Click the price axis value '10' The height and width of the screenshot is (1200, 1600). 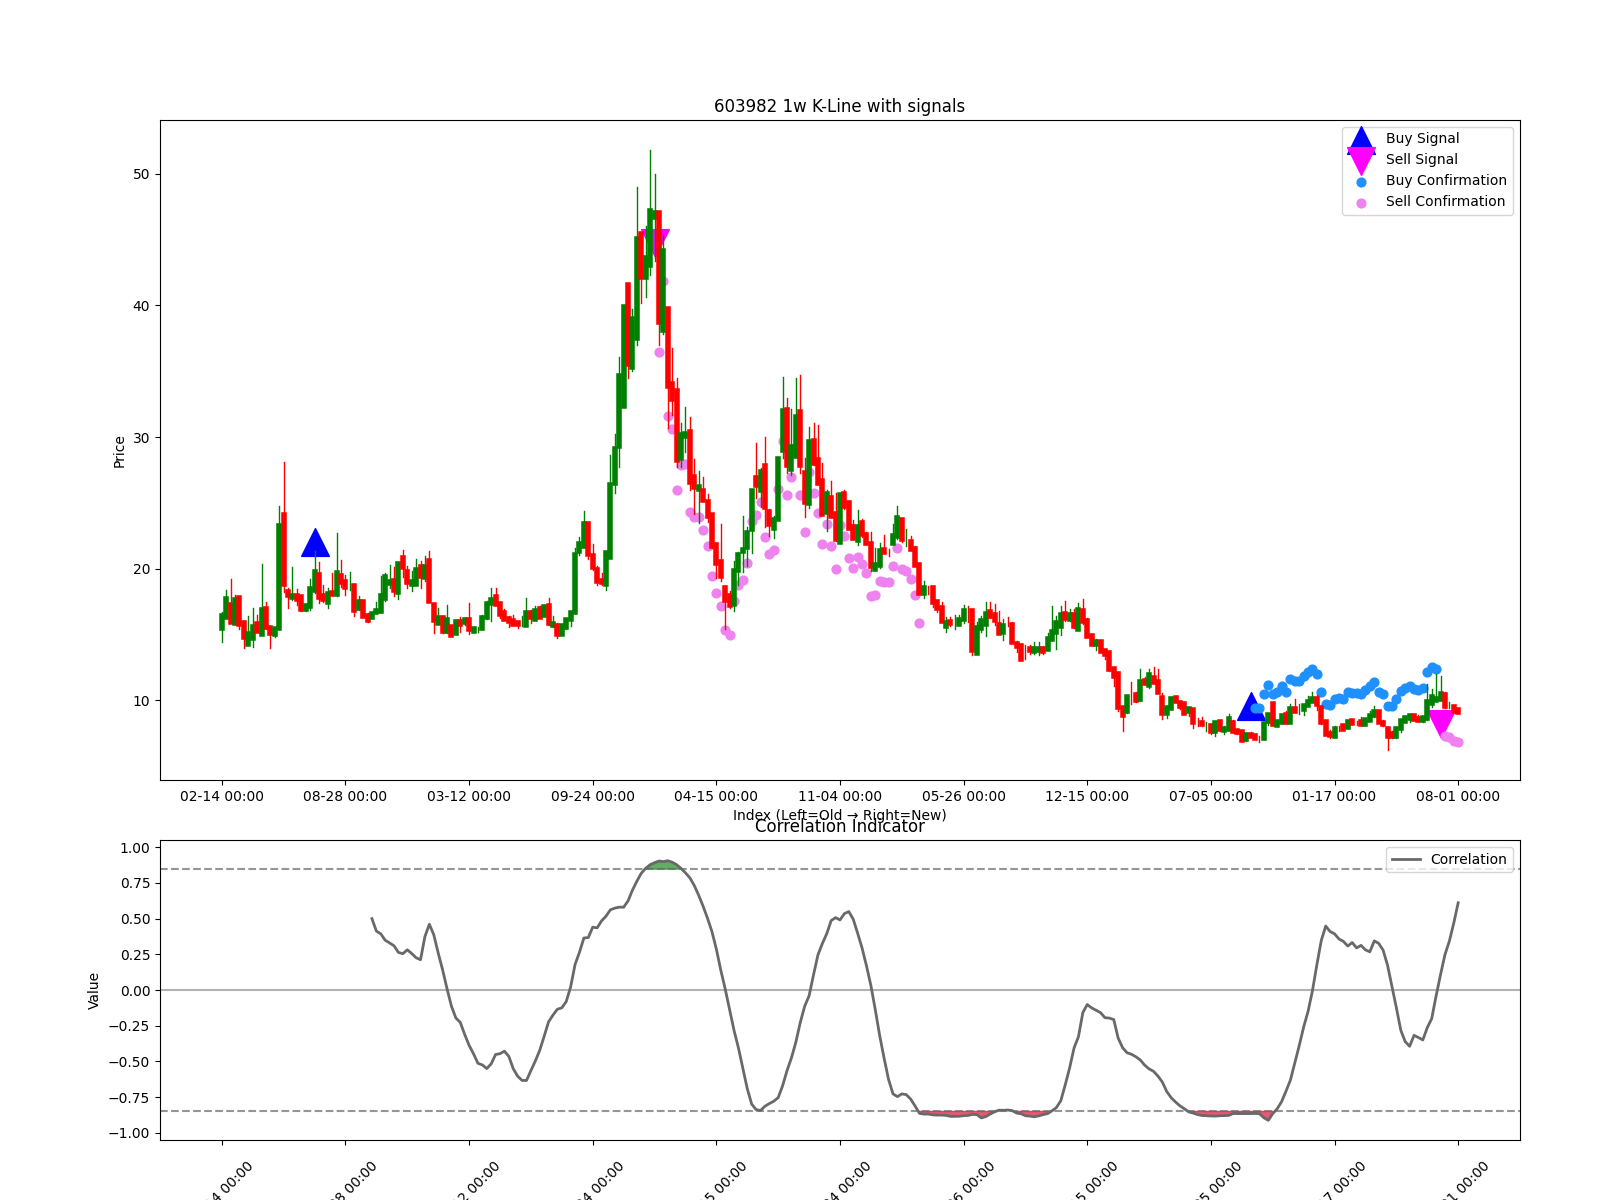(x=141, y=701)
